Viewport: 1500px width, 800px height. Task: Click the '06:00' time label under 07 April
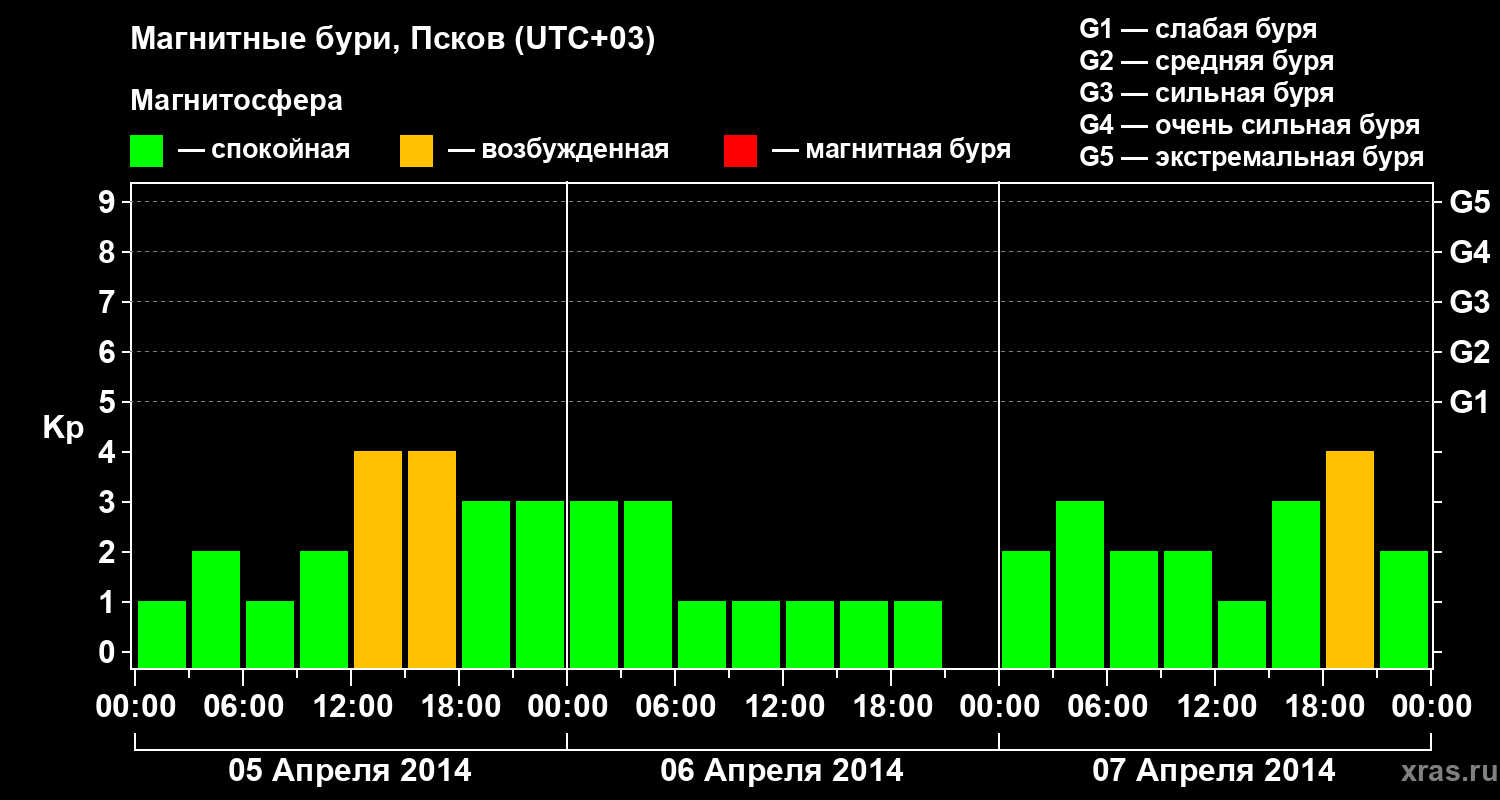[1107, 707]
